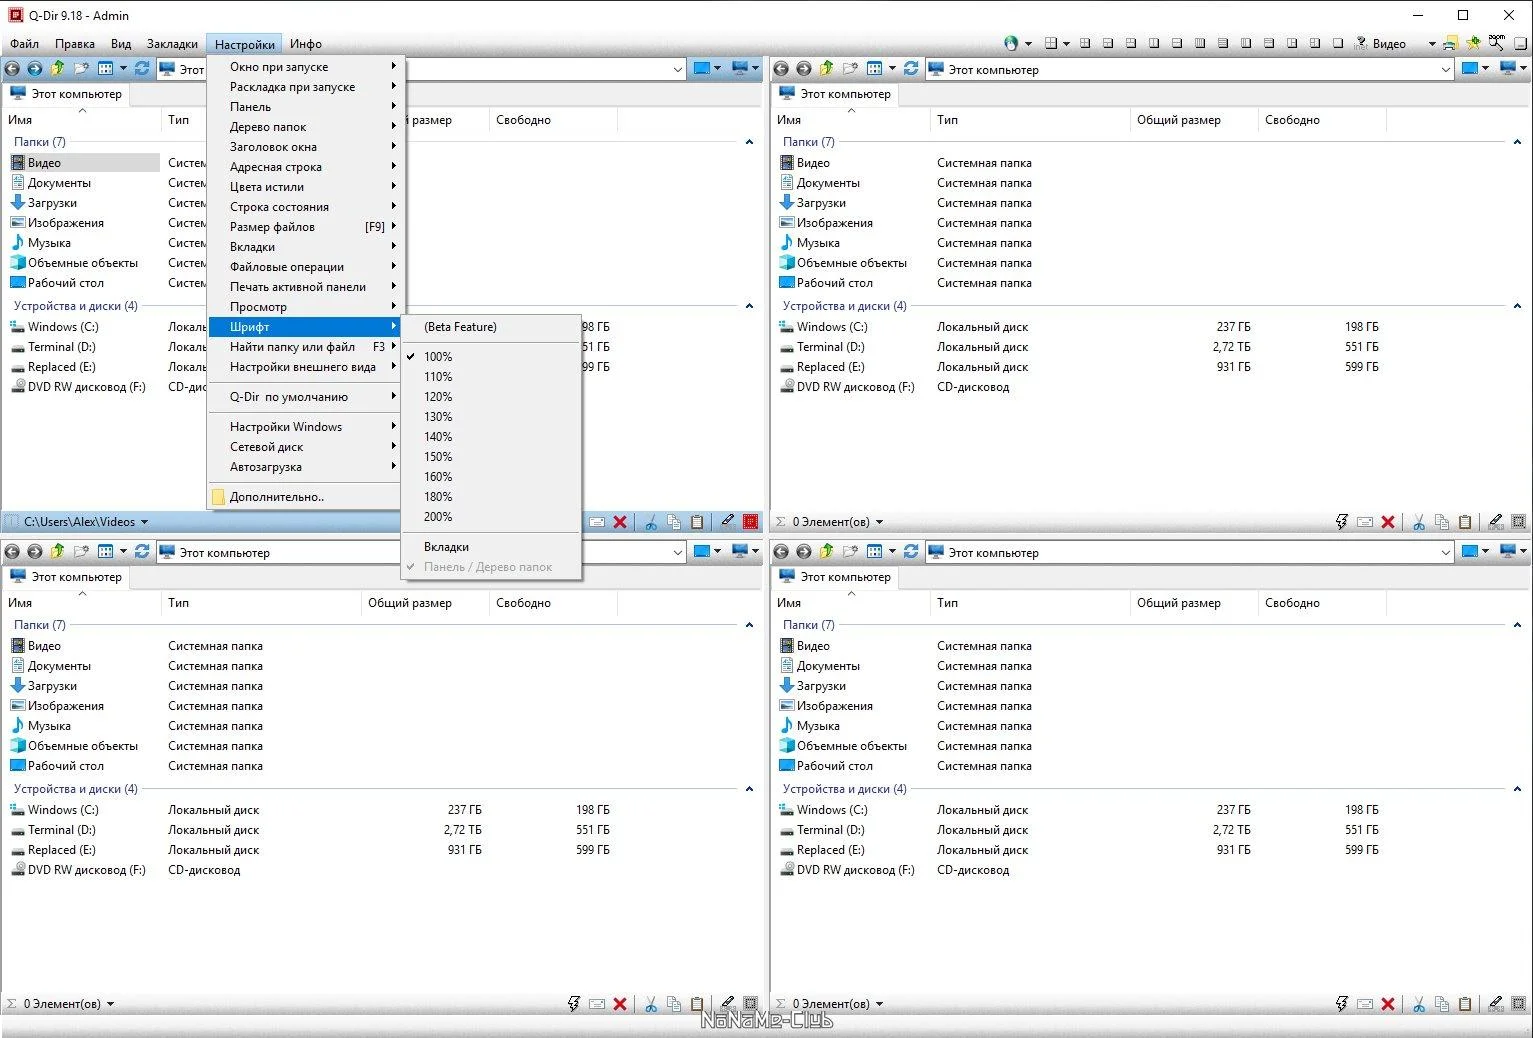
Task: Click Вкладки in the font submenu
Action: [446, 547]
